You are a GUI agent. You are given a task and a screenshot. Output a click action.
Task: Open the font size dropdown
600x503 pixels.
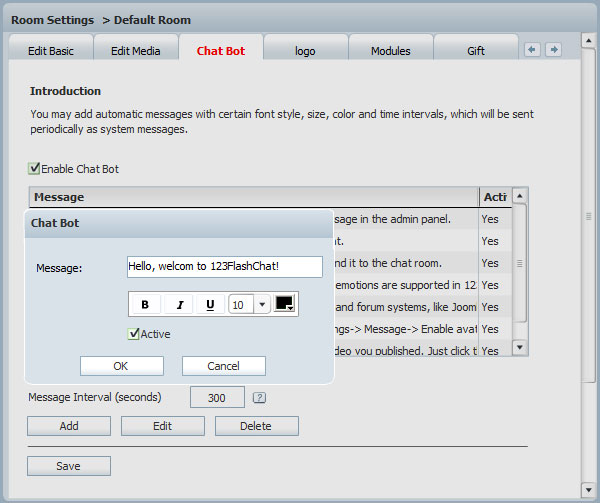coord(262,305)
